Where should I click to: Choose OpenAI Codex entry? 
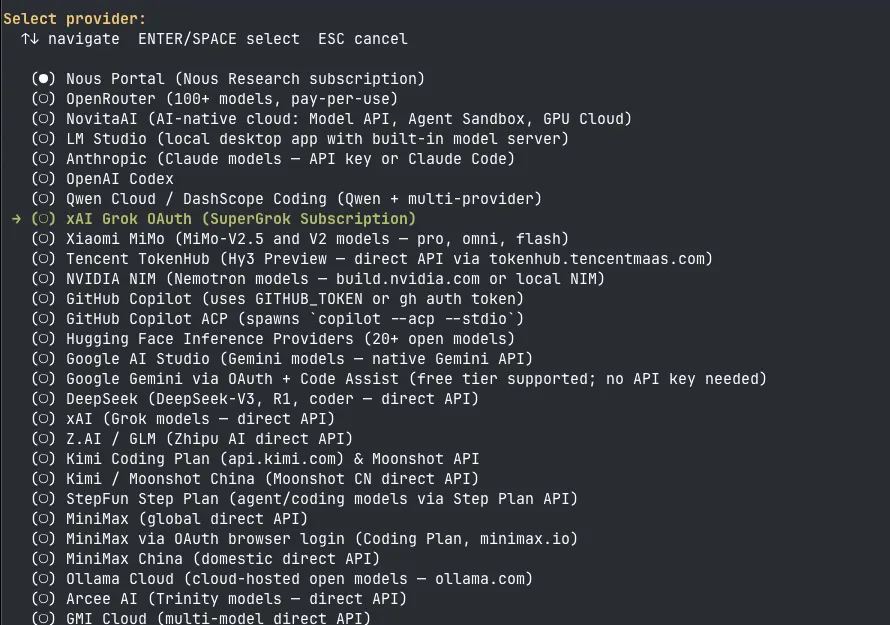(x=103, y=179)
